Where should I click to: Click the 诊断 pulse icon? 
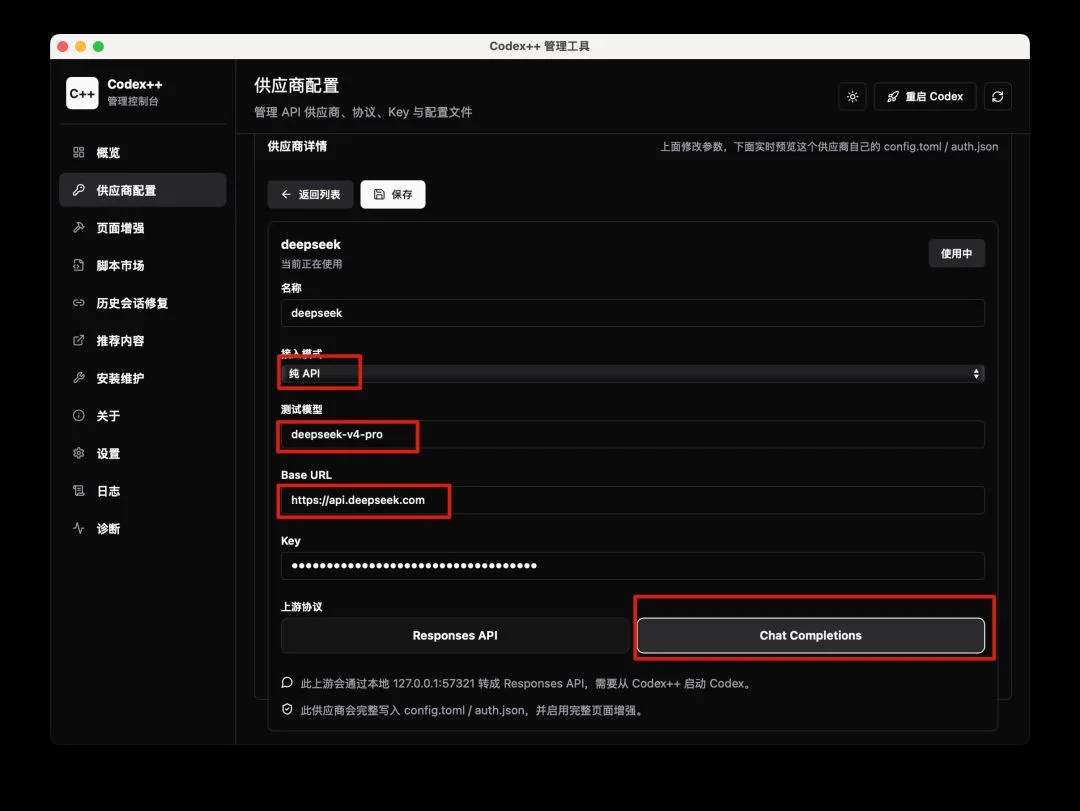tap(79, 528)
